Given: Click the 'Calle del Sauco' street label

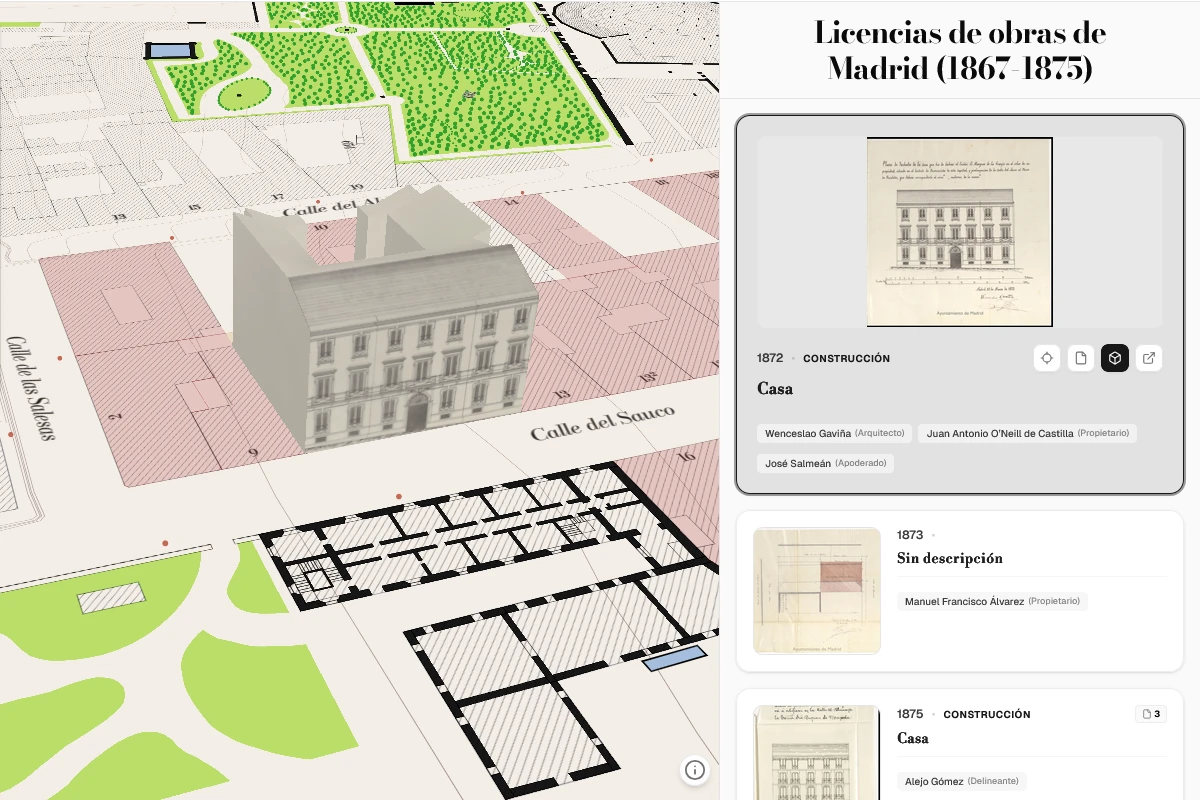Looking at the screenshot, I should pos(602,422).
